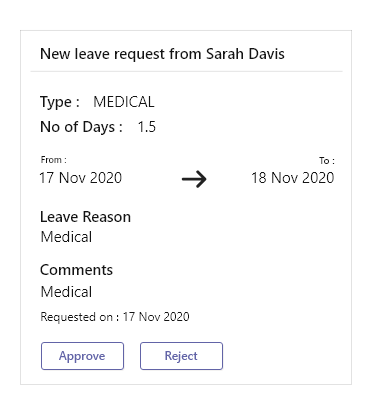Viewport: 374px width, 410px height.
Task: Click the name Sarah Davis in the header
Action: (245, 54)
